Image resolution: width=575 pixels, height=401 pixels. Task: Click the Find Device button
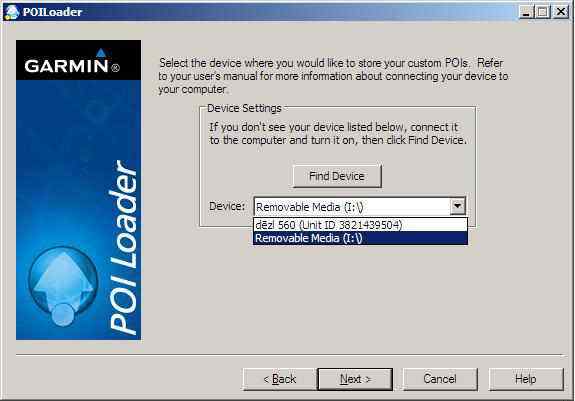(337, 176)
